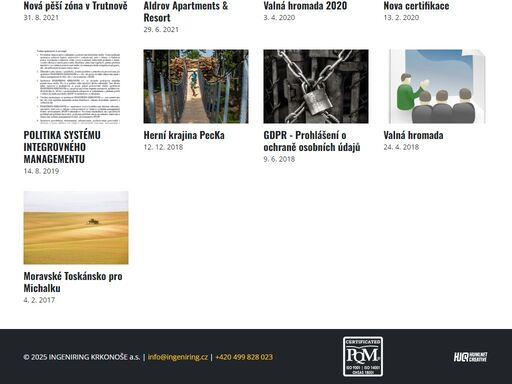Click the phone number +420 499 828 023

pos(244,357)
